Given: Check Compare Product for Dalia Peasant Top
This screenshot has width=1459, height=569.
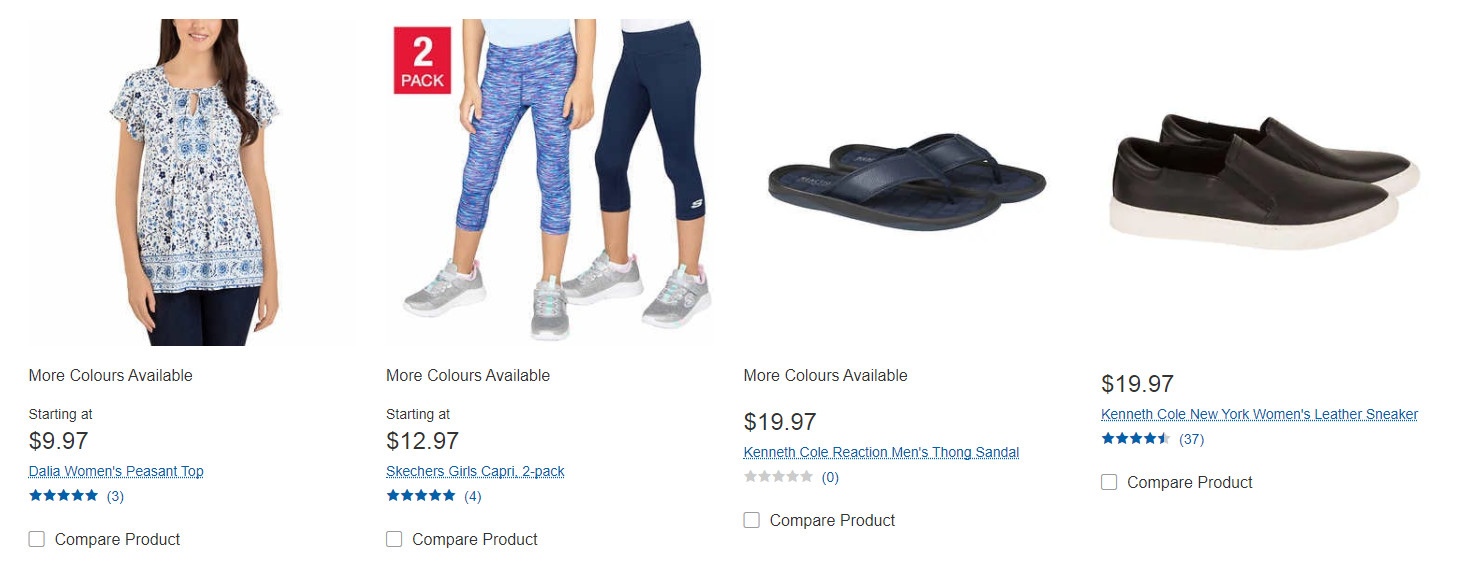Looking at the screenshot, I should click(x=37, y=539).
